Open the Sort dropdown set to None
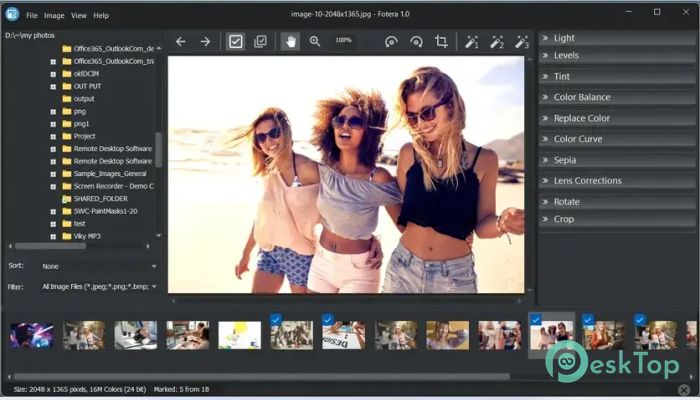 point(99,266)
